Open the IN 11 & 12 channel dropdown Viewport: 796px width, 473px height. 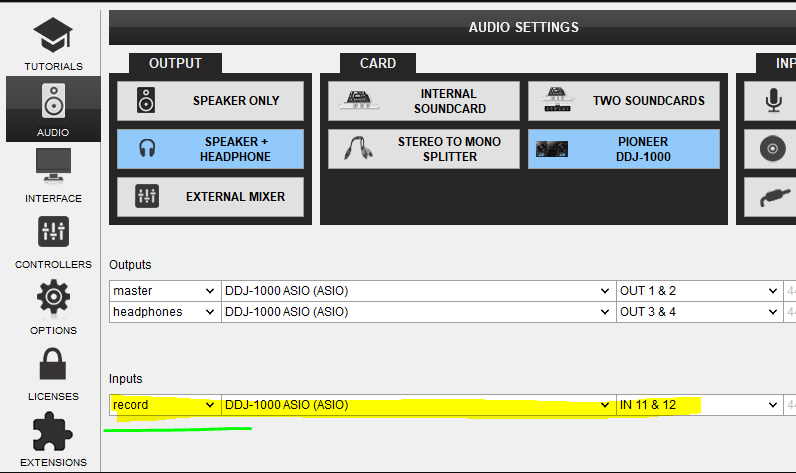tap(699, 405)
